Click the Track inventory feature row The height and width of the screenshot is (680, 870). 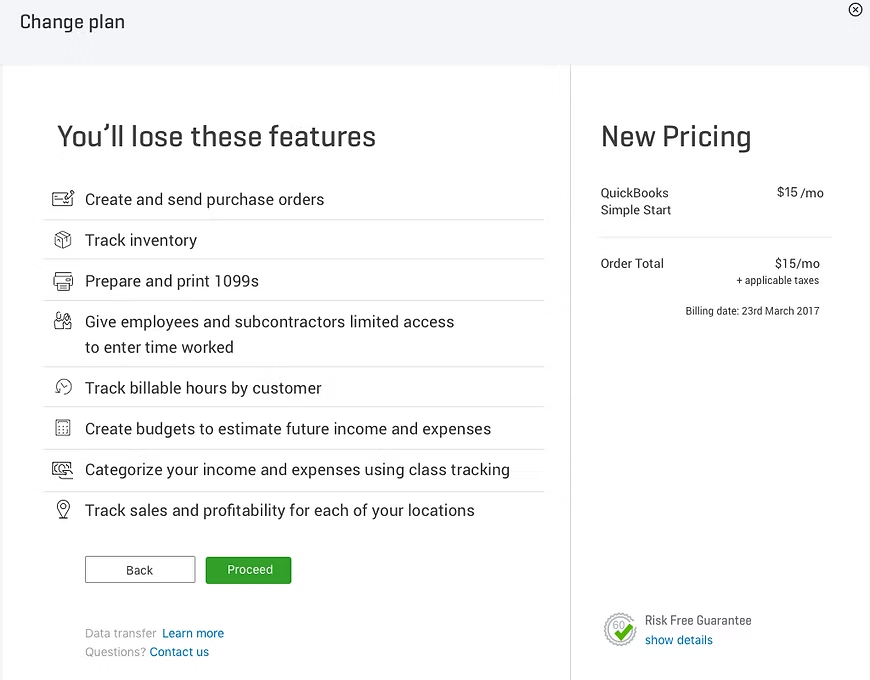(293, 240)
